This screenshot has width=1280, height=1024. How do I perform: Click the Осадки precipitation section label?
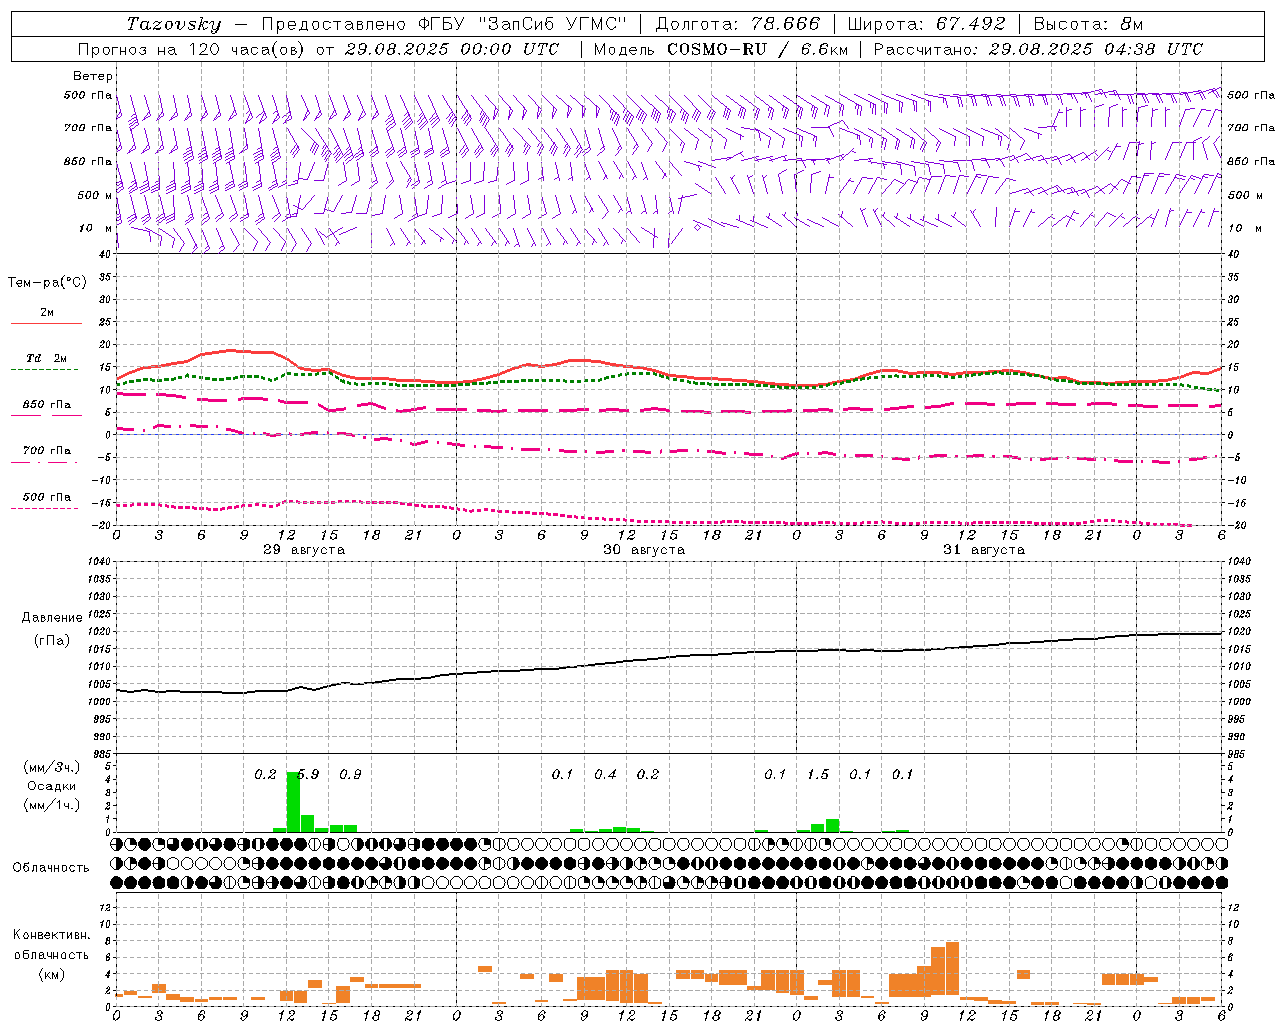pyautogui.click(x=51, y=786)
